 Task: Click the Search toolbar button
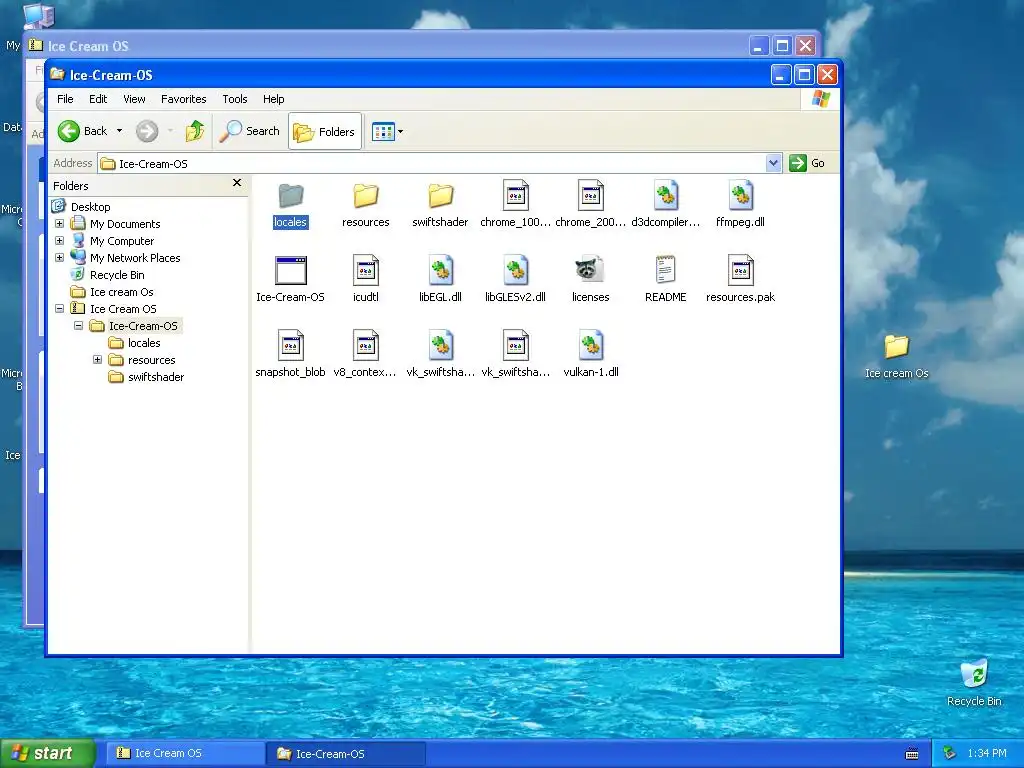(250, 131)
